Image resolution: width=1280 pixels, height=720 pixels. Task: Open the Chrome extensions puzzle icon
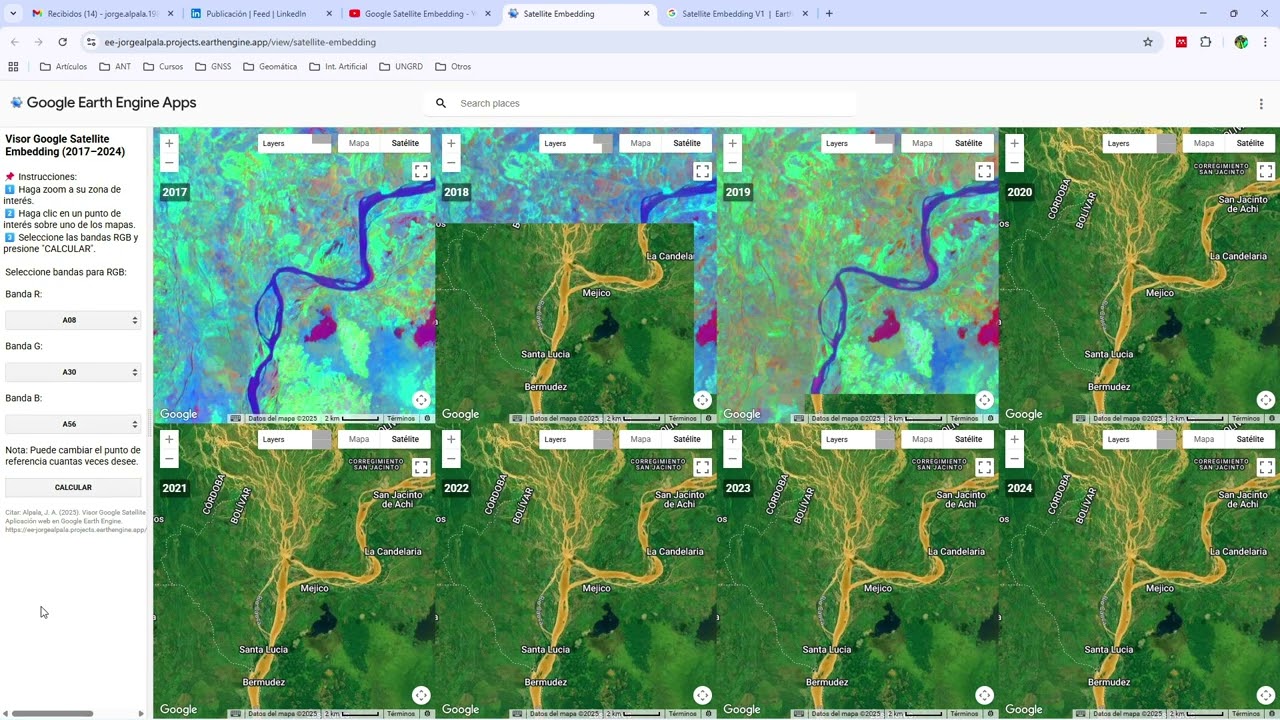(1205, 42)
